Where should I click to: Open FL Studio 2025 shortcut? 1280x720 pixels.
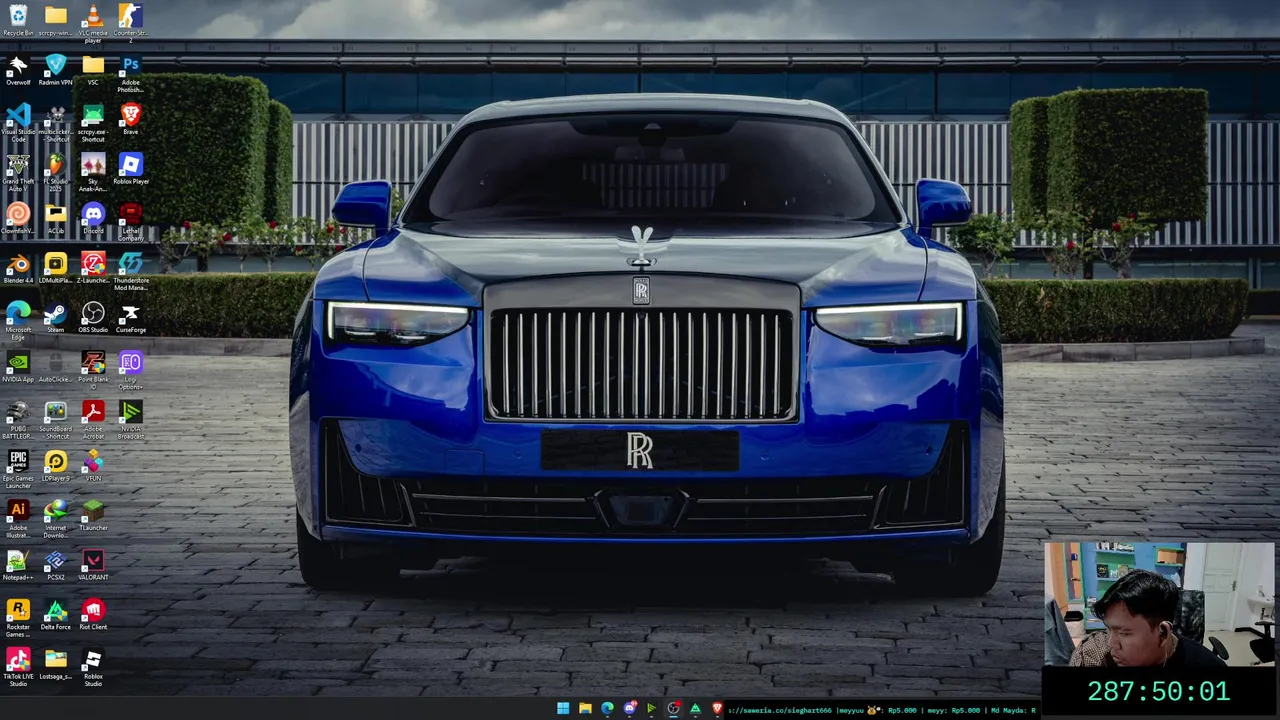coord(55,171)
